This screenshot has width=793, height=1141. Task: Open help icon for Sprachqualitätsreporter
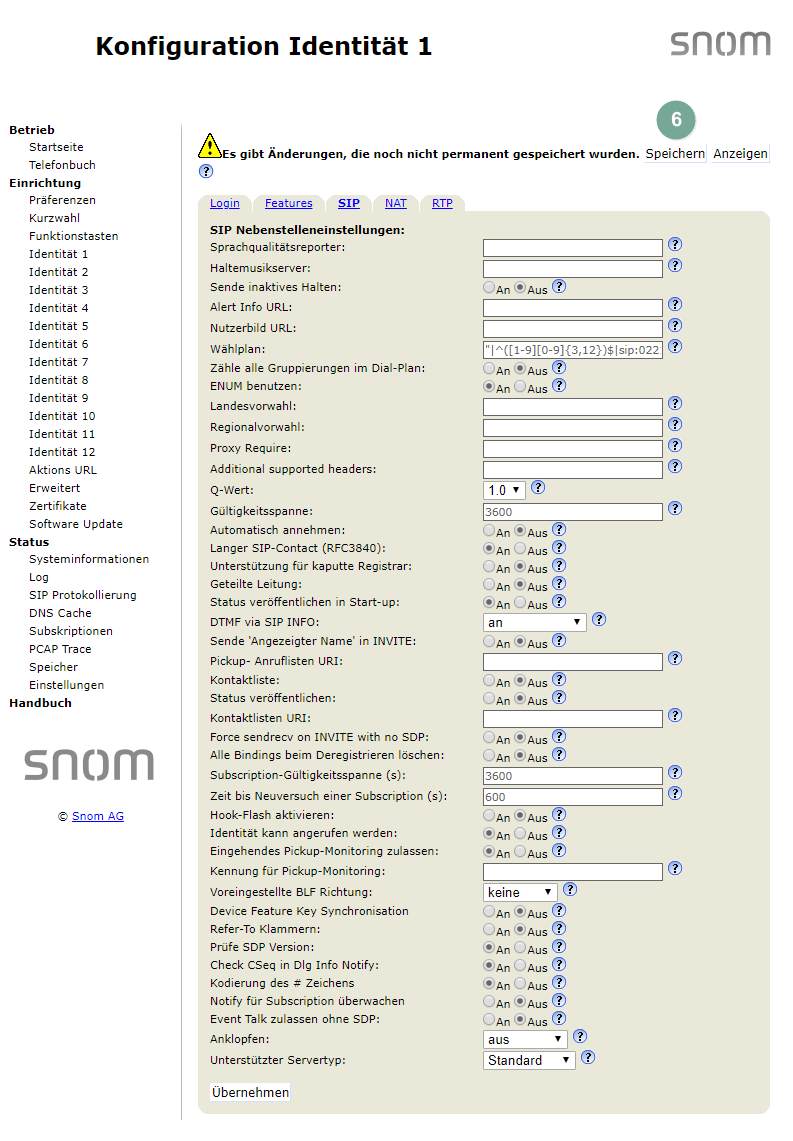click(x=675, y=245)
